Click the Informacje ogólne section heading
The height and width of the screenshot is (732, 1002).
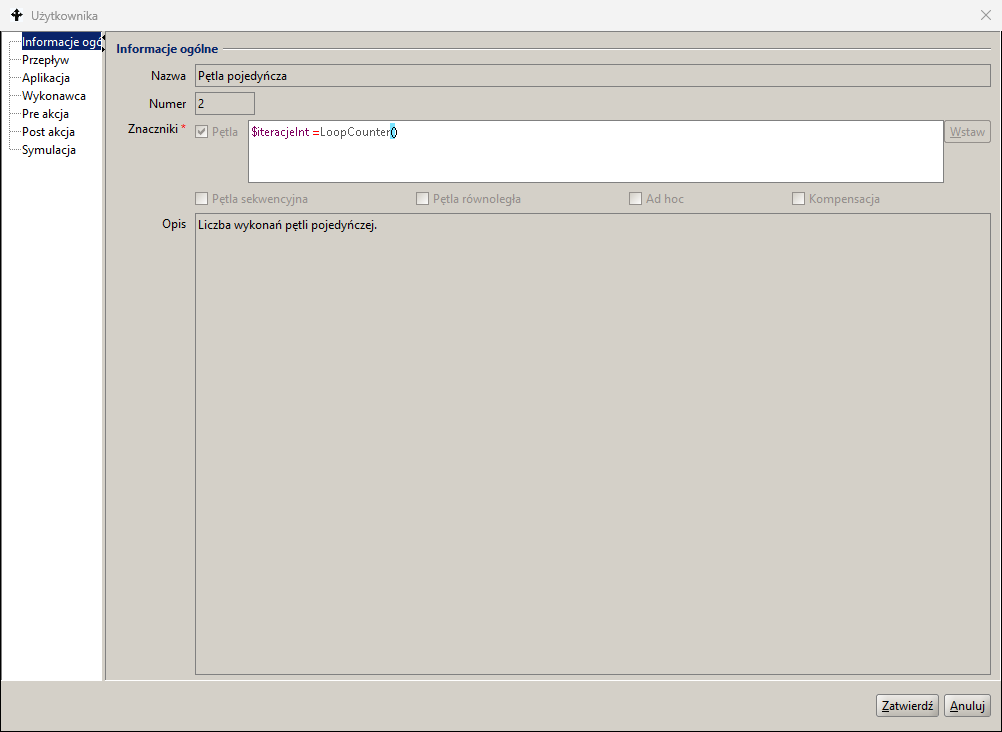tap(167, 49)
